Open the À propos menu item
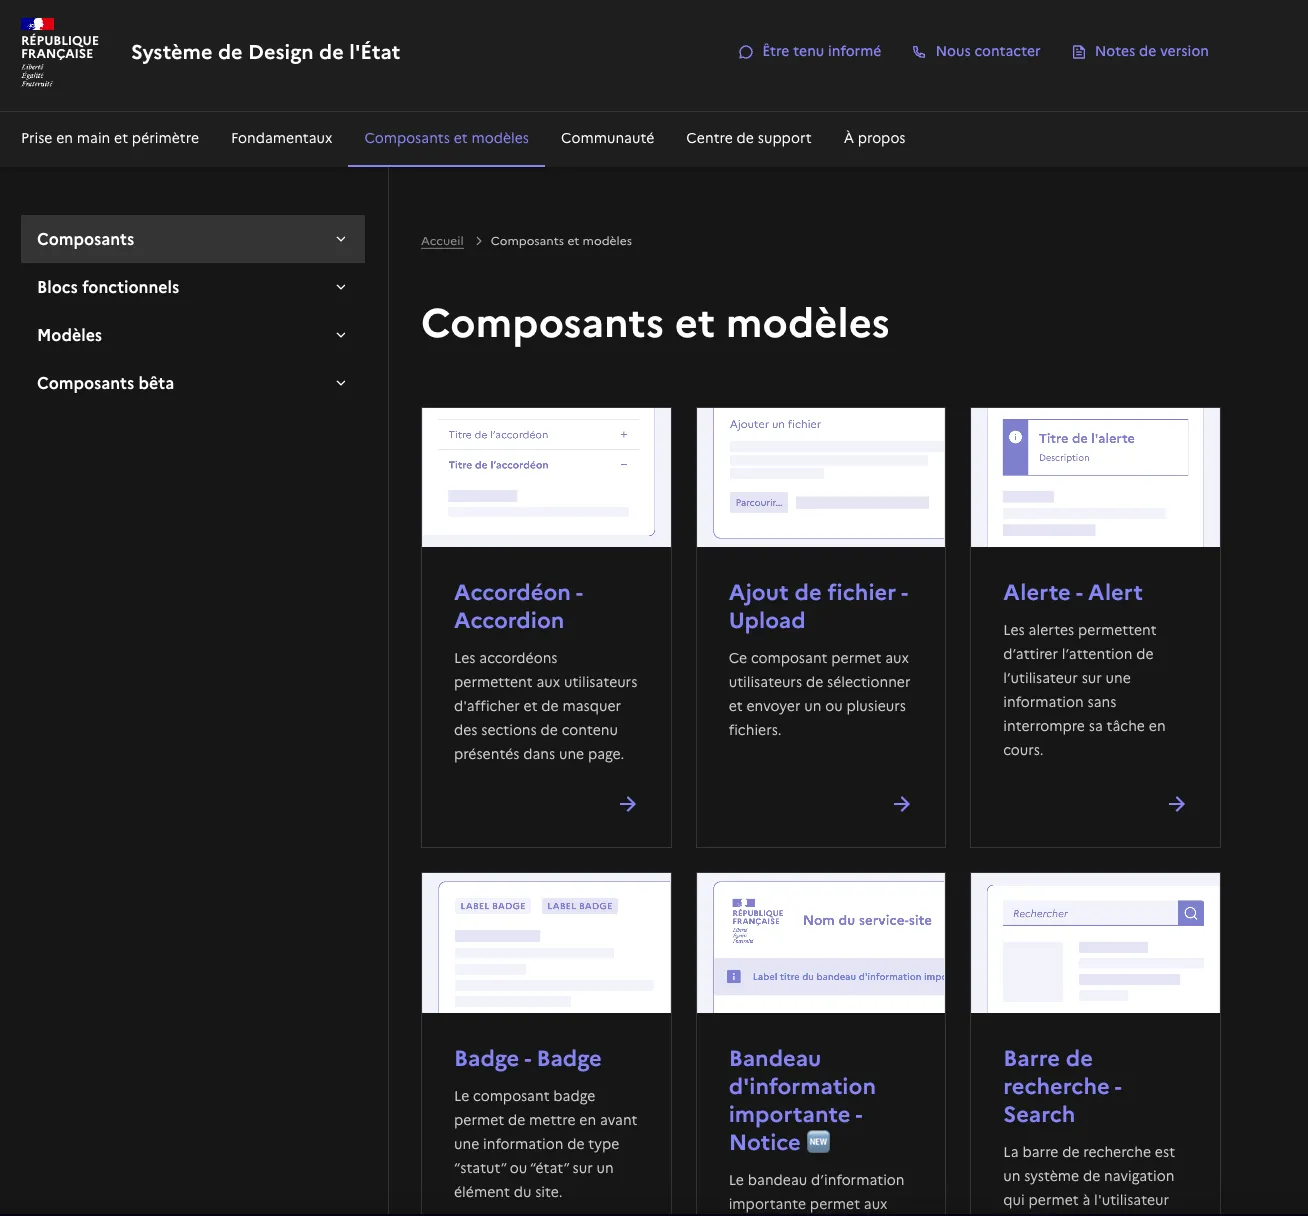 (875, 138)
